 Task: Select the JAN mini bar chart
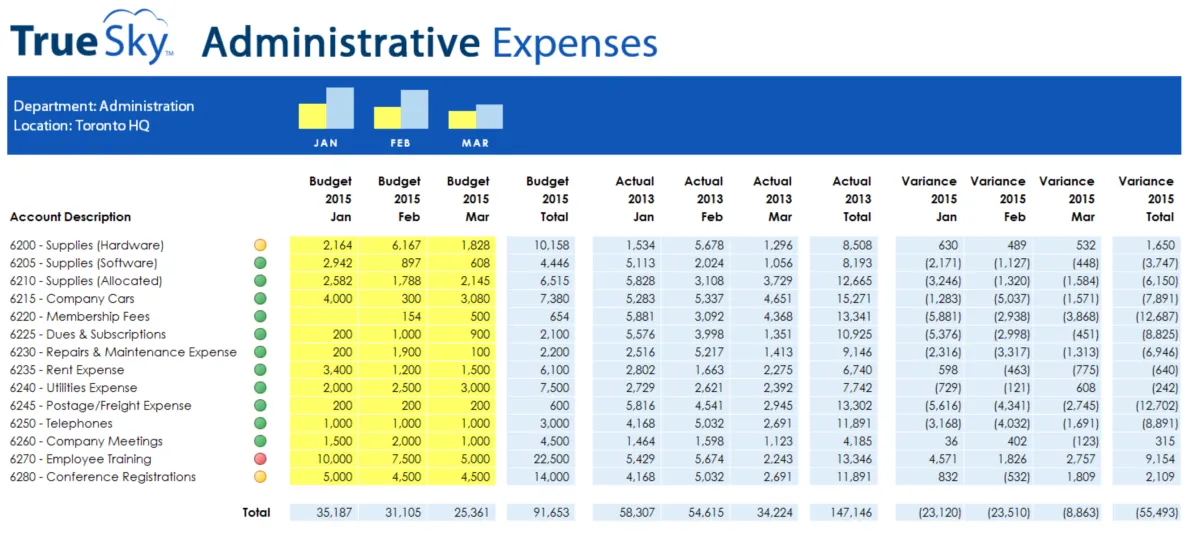click(x=326, y=108)
